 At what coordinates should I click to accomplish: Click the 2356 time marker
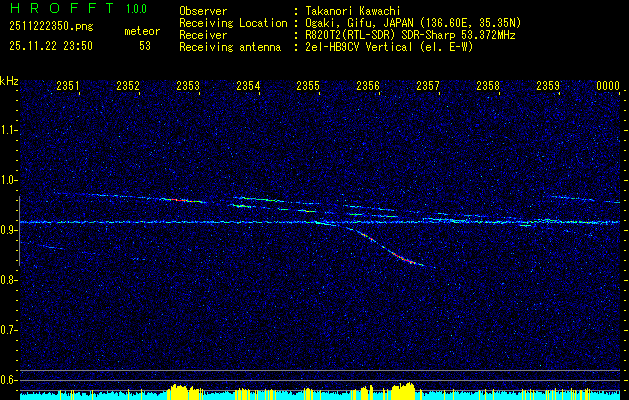tap(368, 86)
